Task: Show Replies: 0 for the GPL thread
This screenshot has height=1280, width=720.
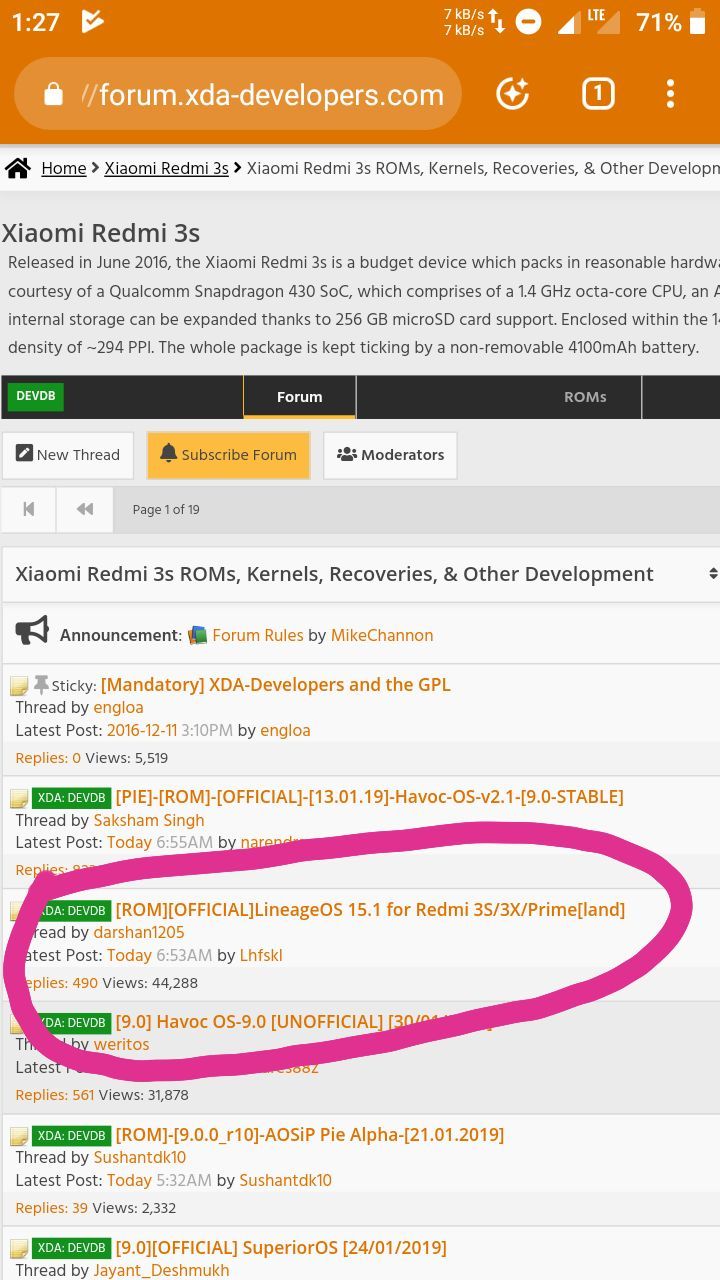Action: 48,758
